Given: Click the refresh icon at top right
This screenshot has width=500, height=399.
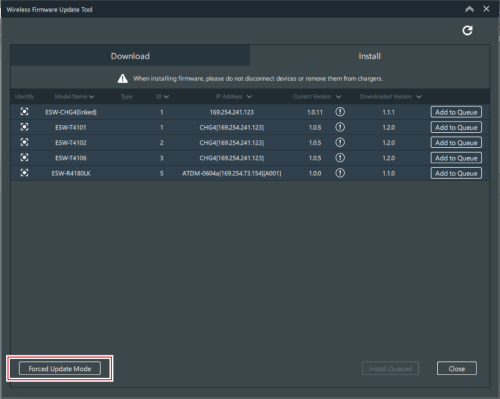Looking at the screenshot, I should (x=467, y=30).
